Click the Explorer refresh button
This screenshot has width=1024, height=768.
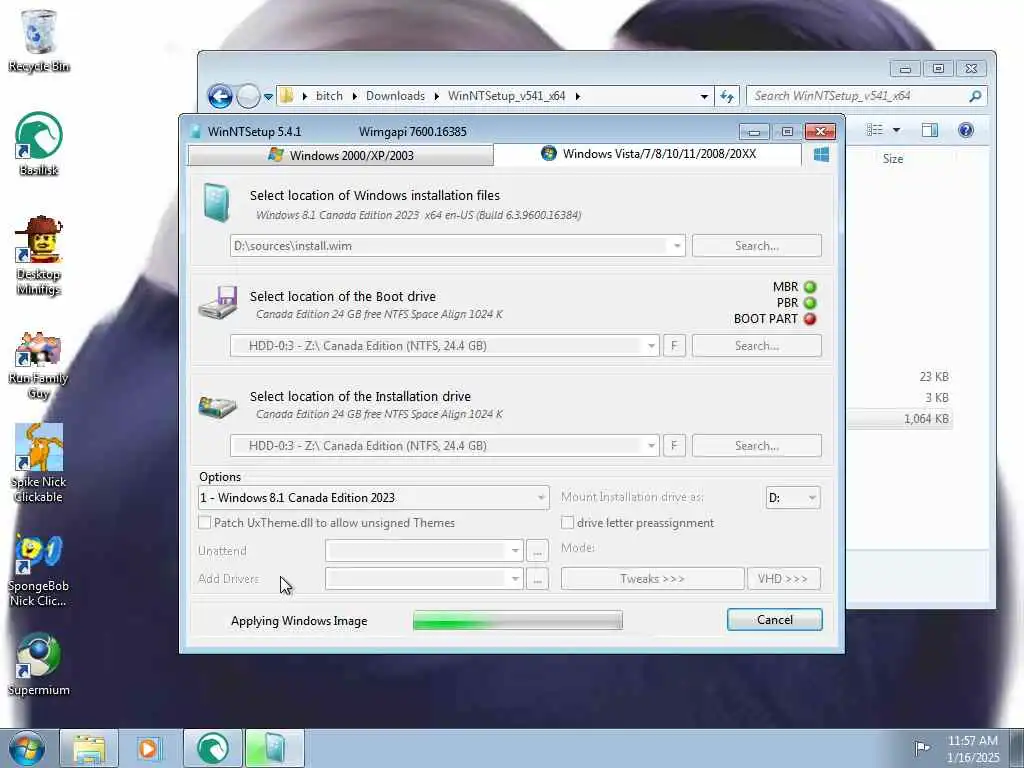pyautogui.click(x=727, y=96)
